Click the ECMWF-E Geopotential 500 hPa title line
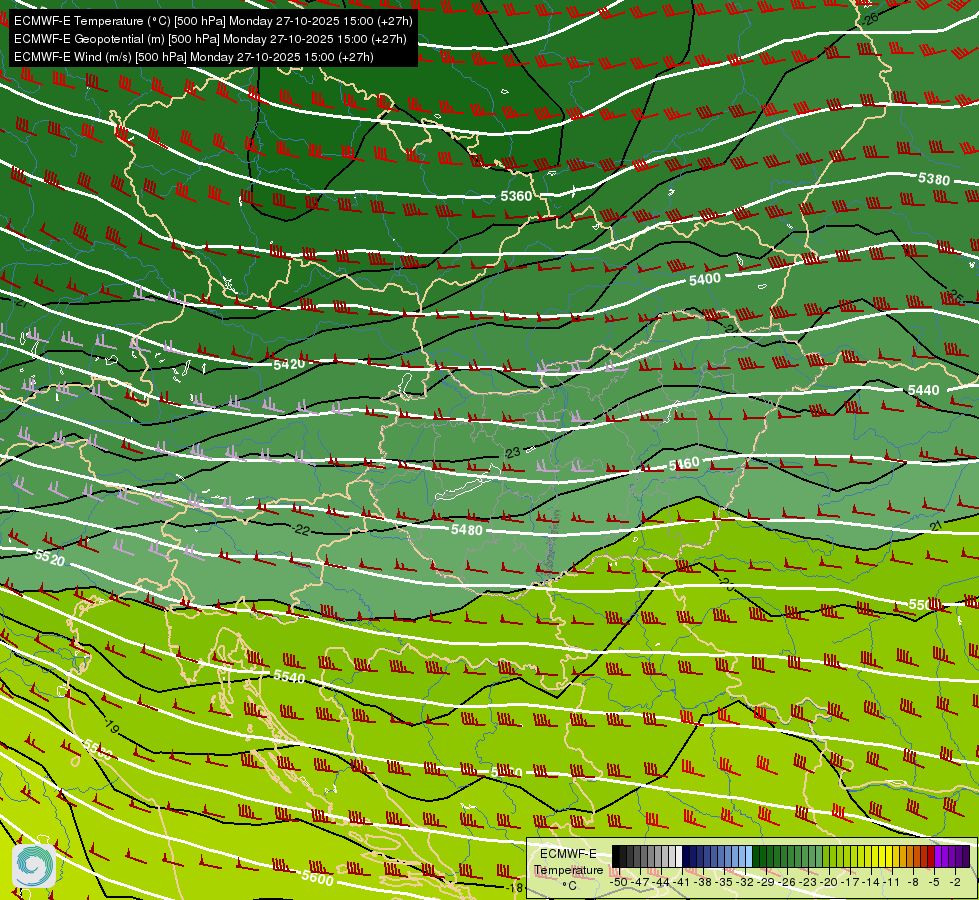979x900 pixels. pyautogui.click(x=210, y=39)
